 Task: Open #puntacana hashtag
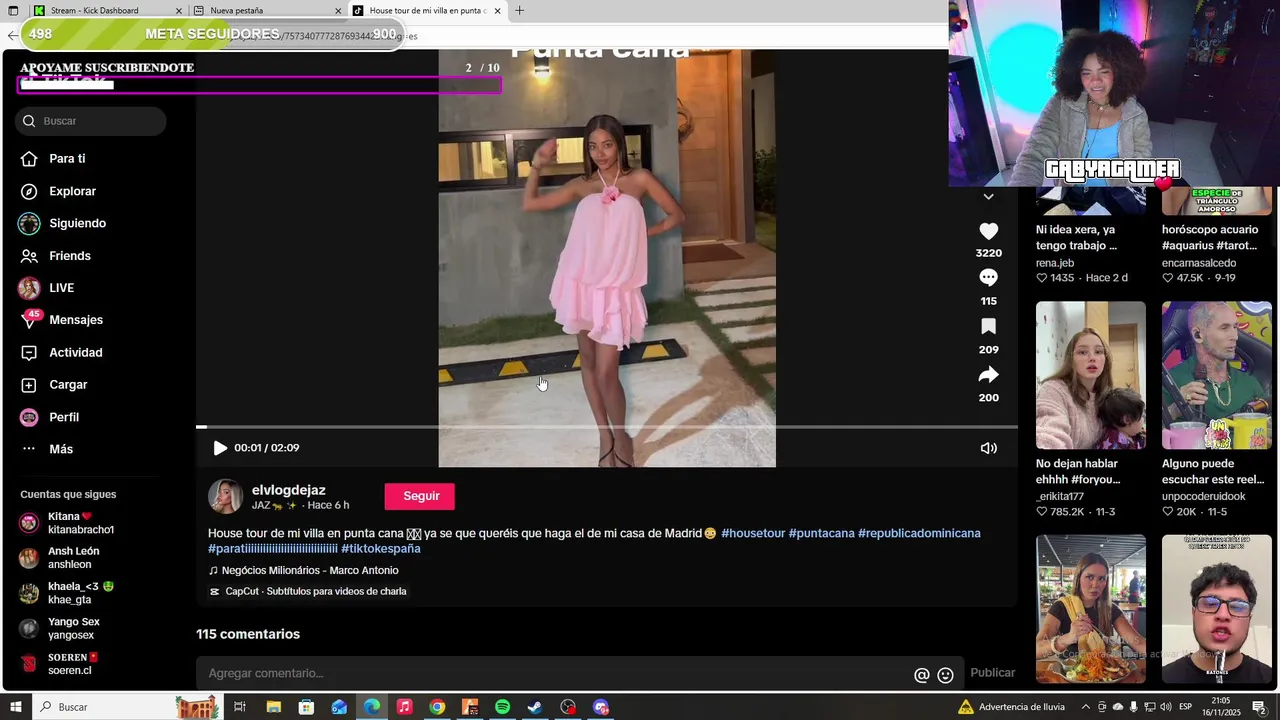(x=822, y=533)
